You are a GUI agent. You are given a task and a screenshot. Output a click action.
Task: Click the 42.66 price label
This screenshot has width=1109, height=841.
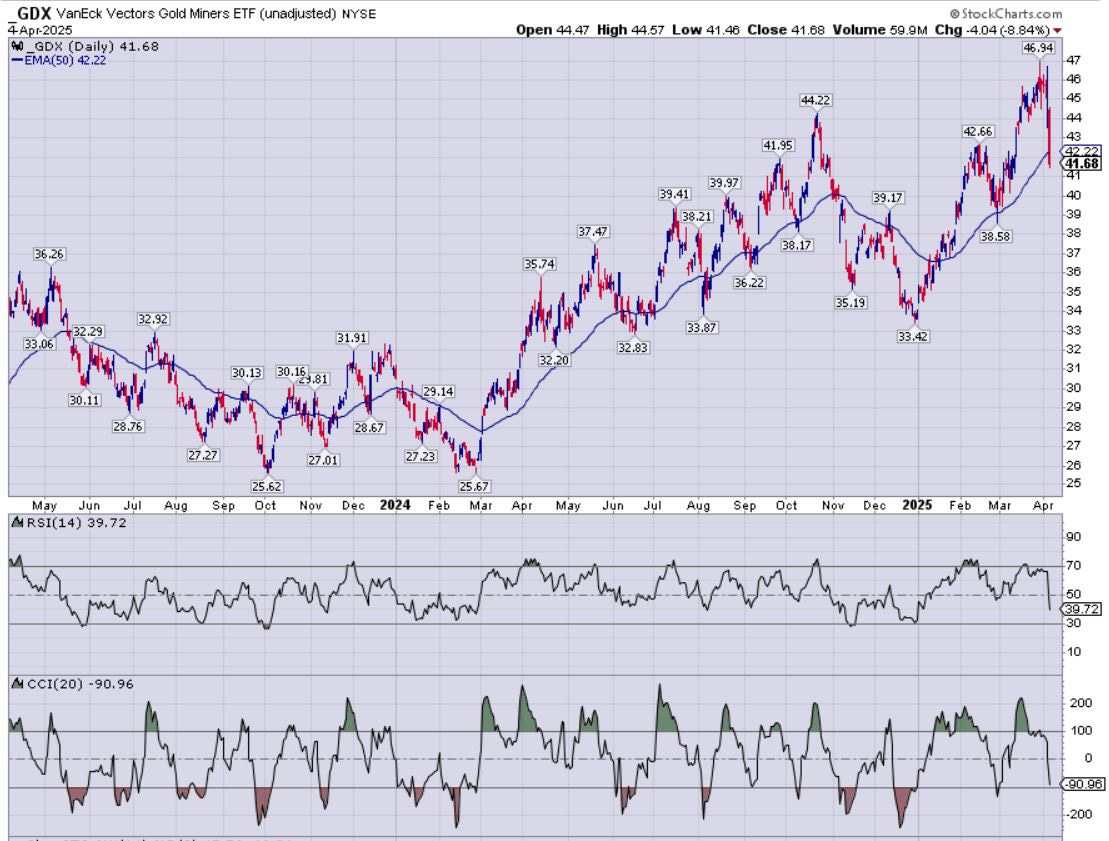coord(977,132)
